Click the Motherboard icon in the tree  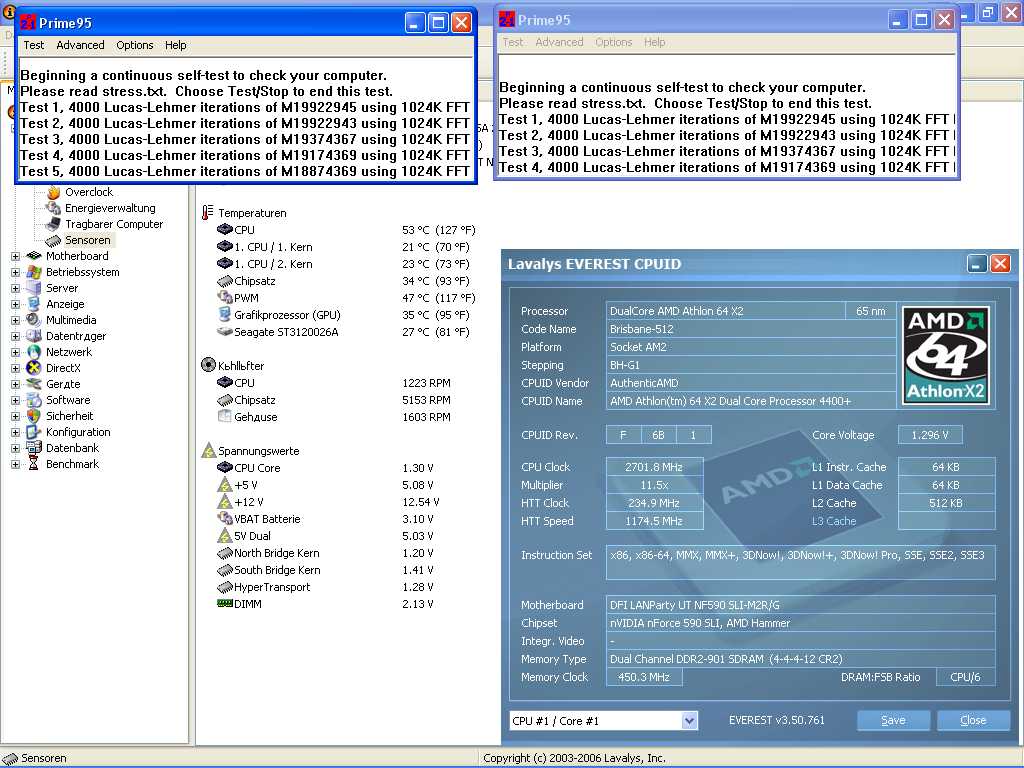tap(34, 256)
